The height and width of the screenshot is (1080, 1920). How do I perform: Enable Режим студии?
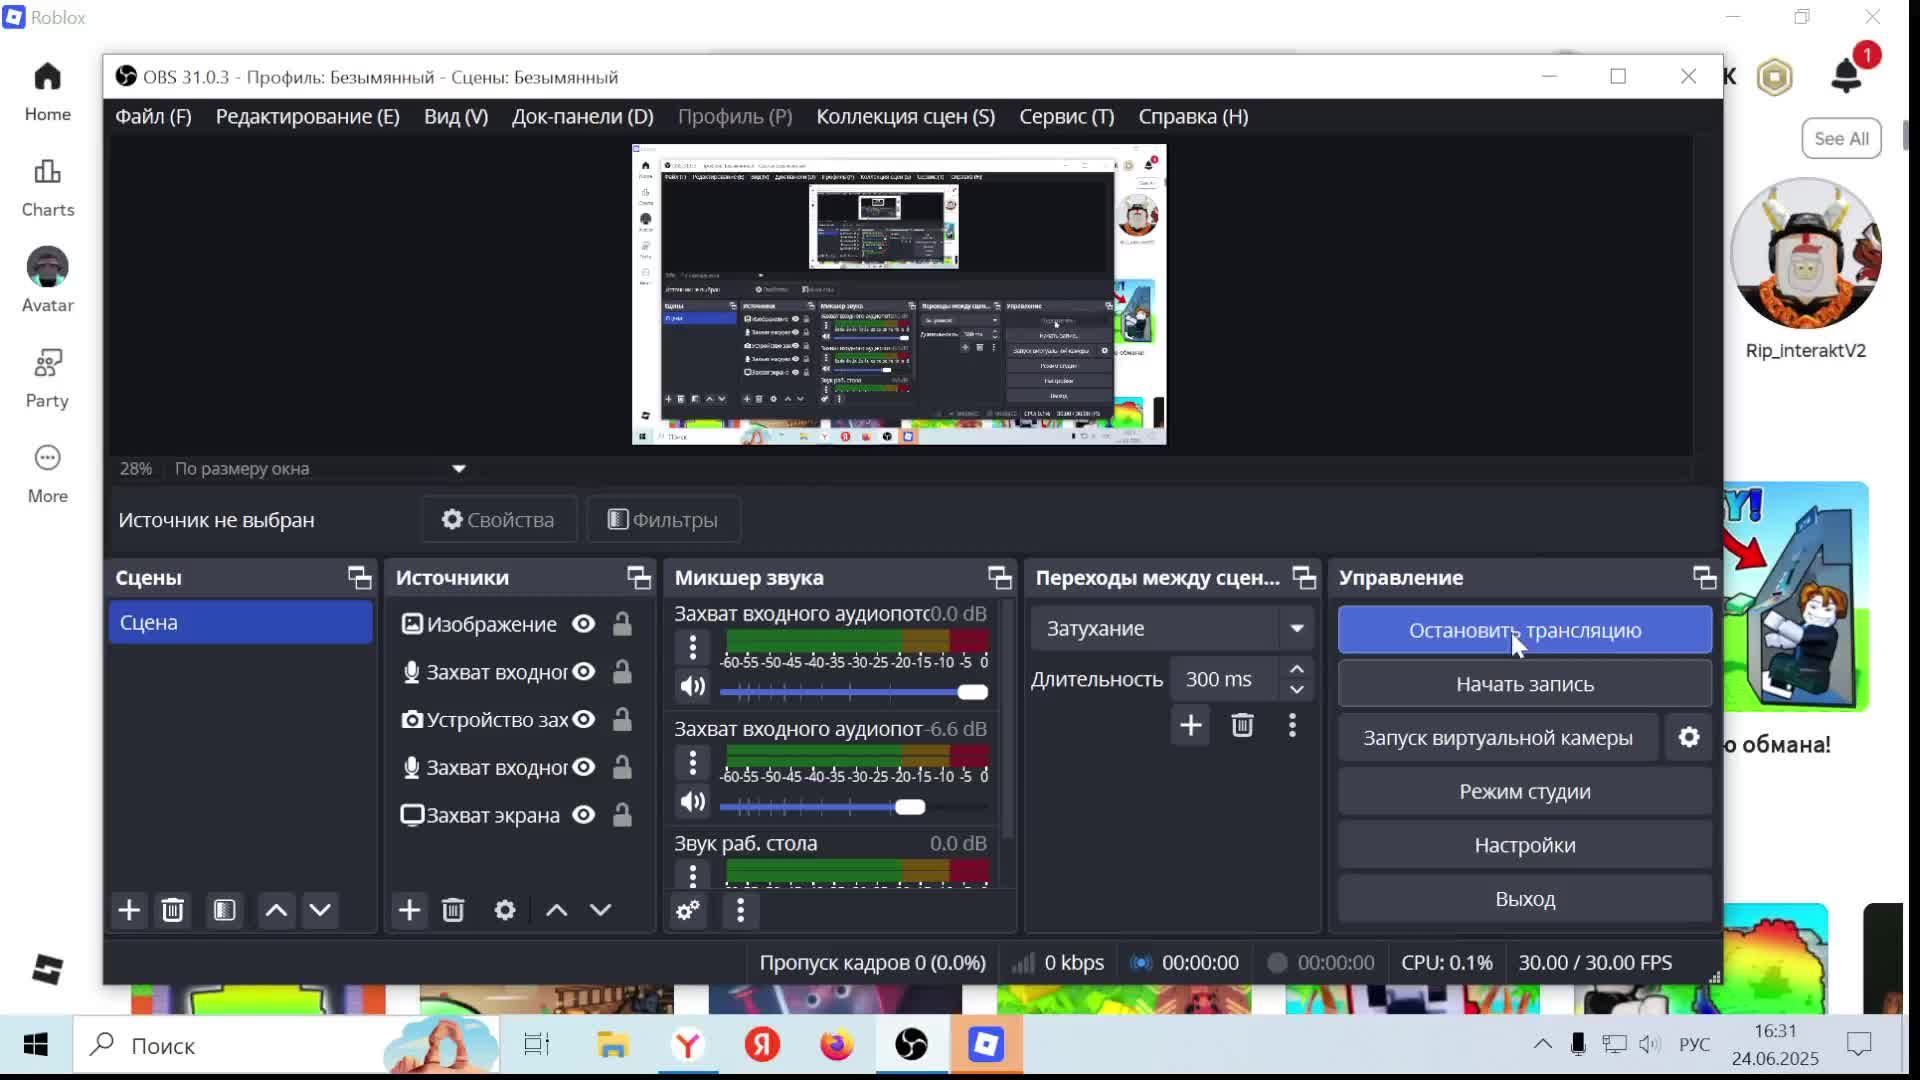click(x=1525, y=791)
